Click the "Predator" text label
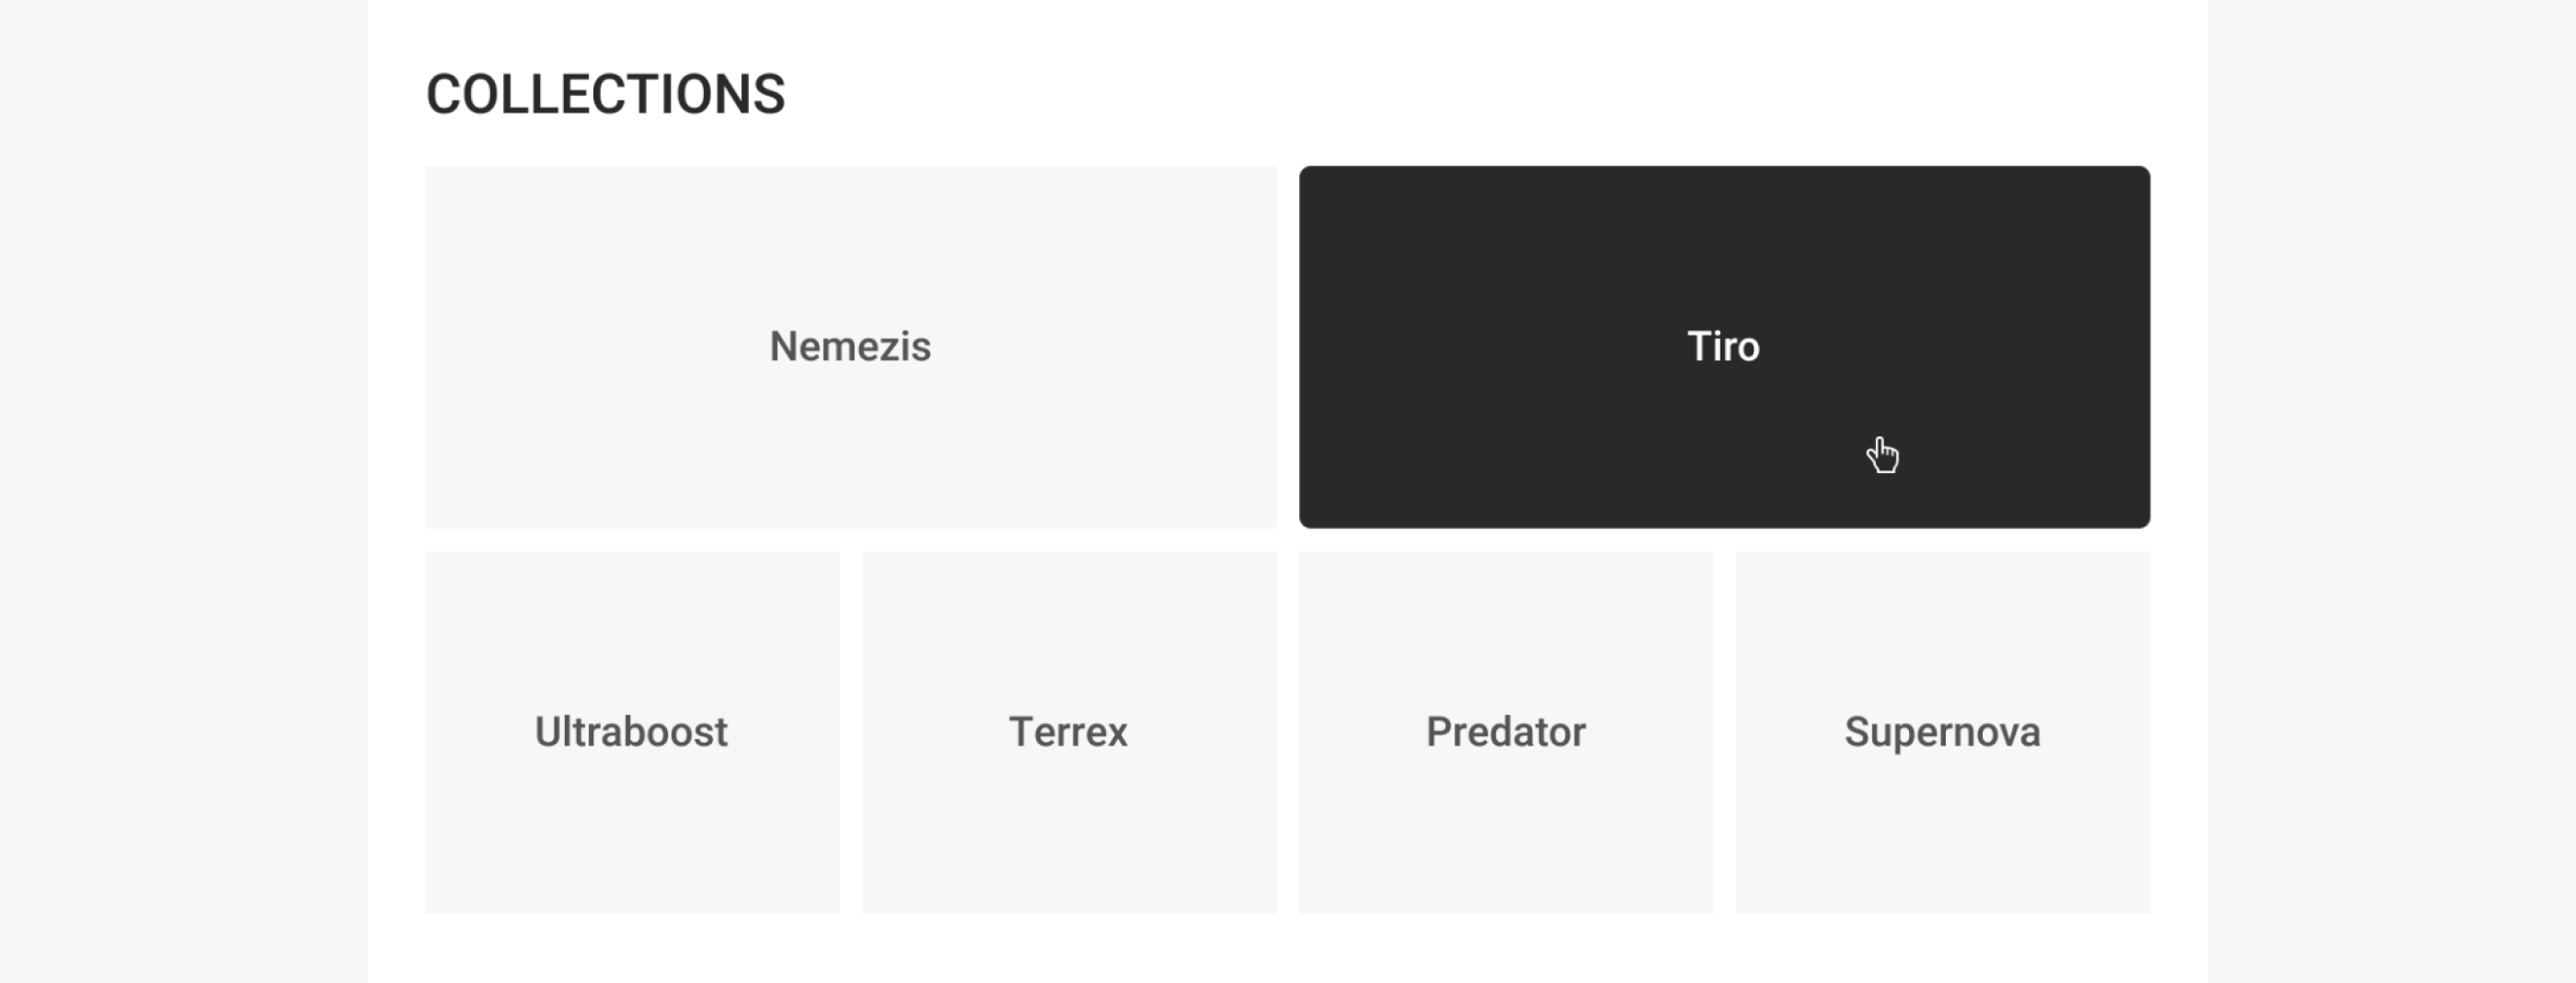Viewport: 2576px width, 983px height. 1505,732
